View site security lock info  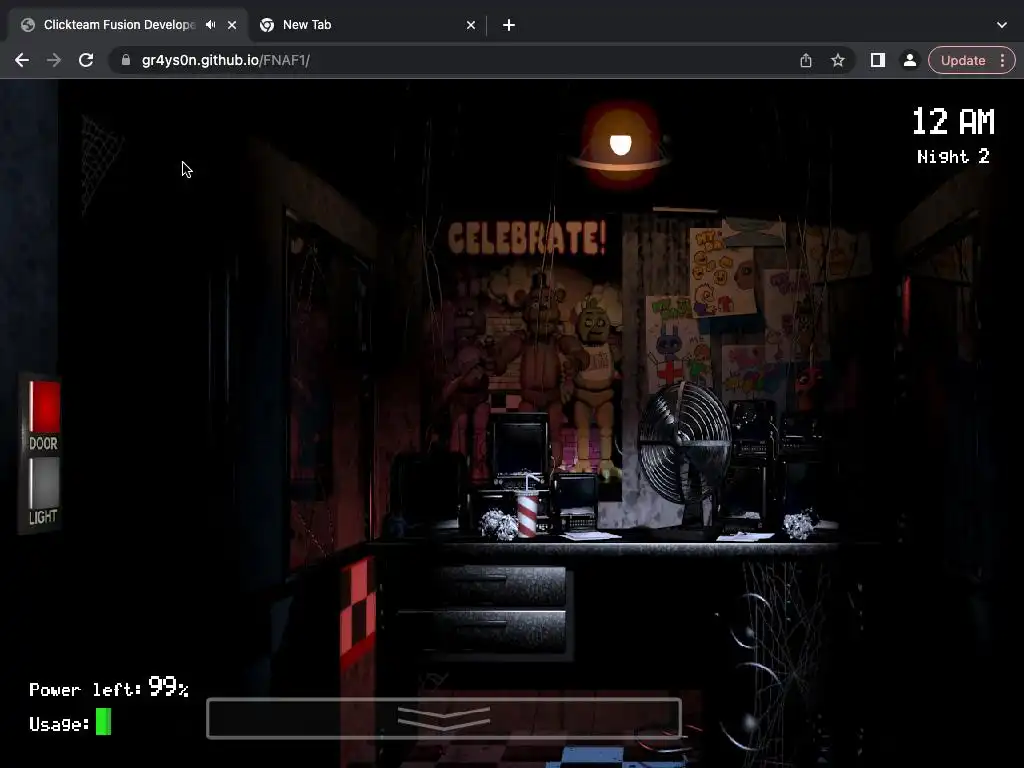pyautogui.click(x=126, y=60)
